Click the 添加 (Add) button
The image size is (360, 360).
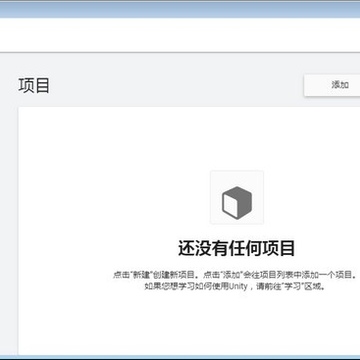pyautogui.click(x=332, y=85)
